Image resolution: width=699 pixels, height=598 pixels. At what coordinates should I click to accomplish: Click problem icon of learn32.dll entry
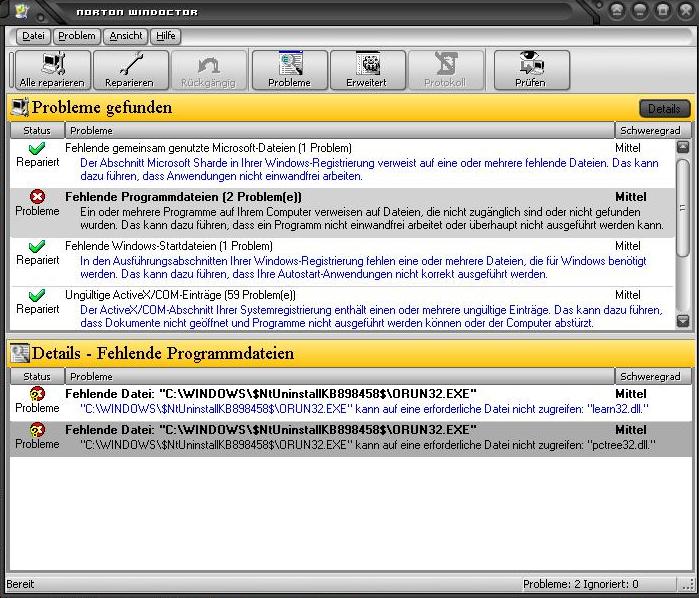point(37,394)
